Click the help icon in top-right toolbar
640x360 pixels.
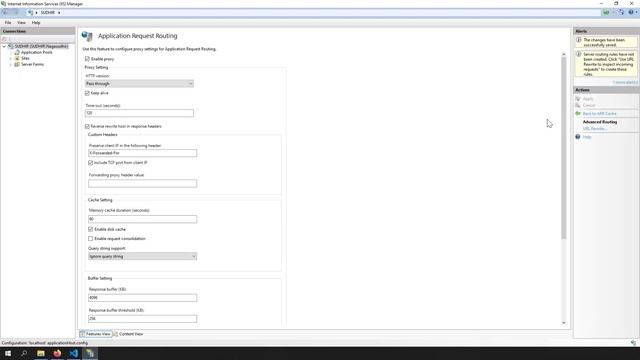[631, 13]
